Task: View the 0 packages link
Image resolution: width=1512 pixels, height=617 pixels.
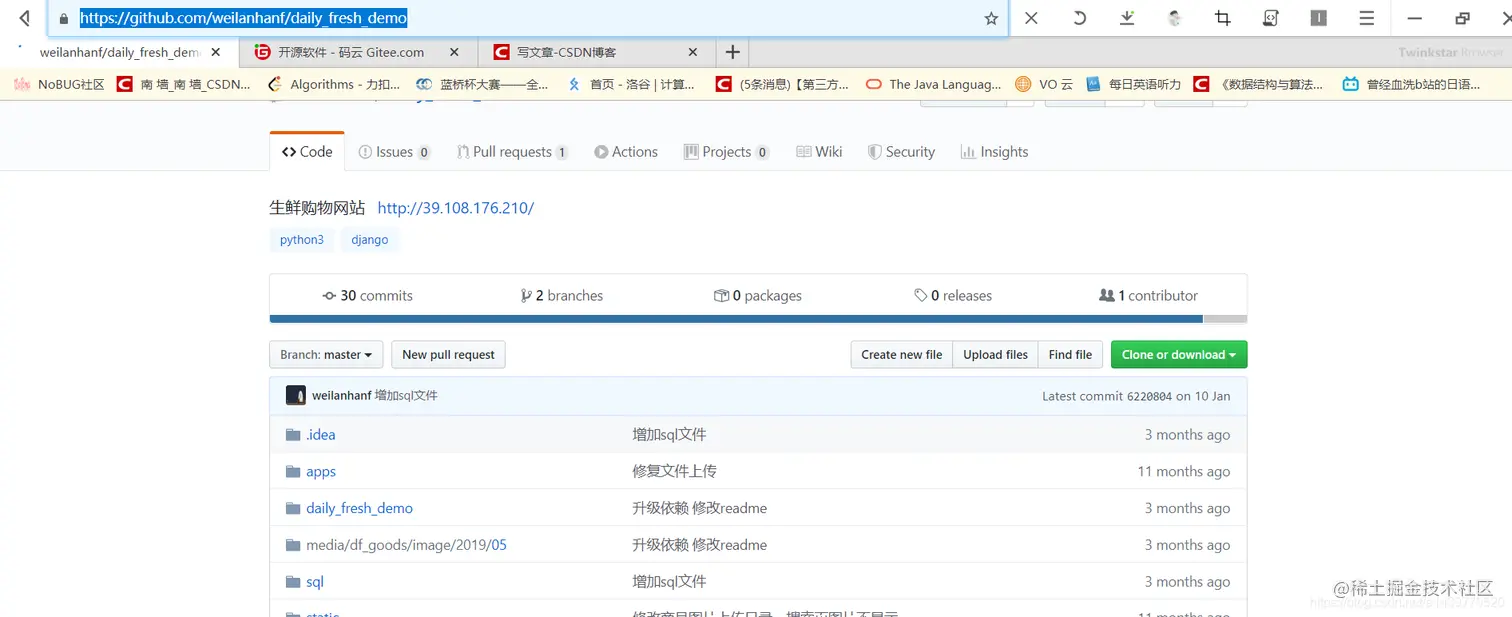Action: coord(758,296)
